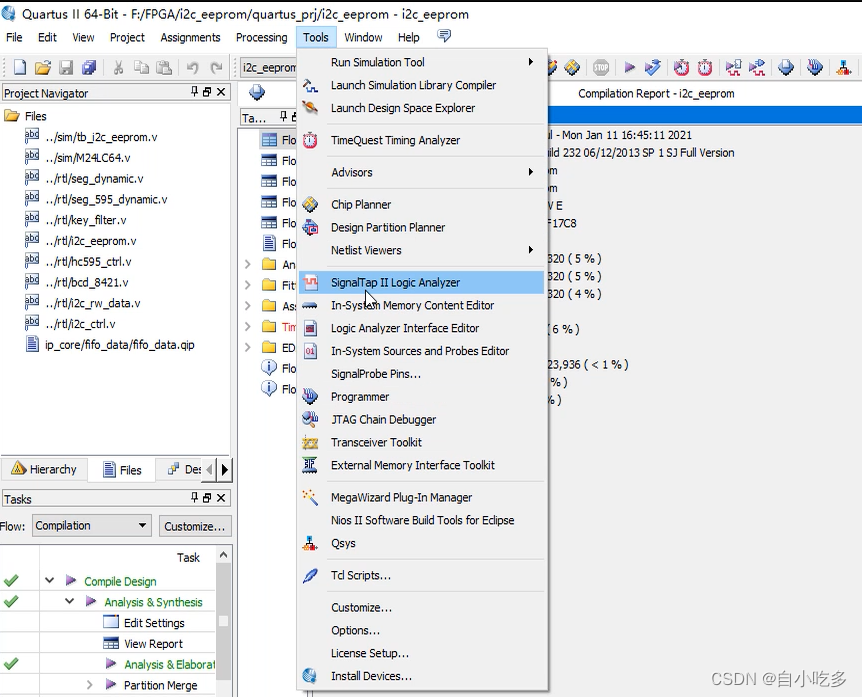
Task: Switch to the Hierarchy tab
Action: [x=44, y=469]
